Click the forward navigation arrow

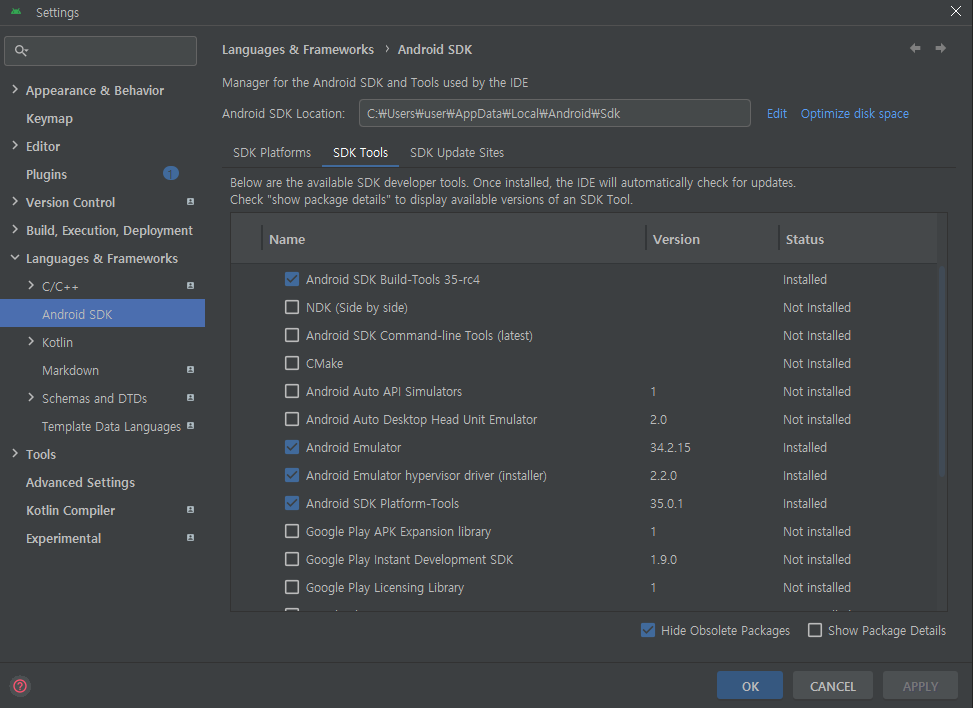pyautogui.click(x=941, y=48)
